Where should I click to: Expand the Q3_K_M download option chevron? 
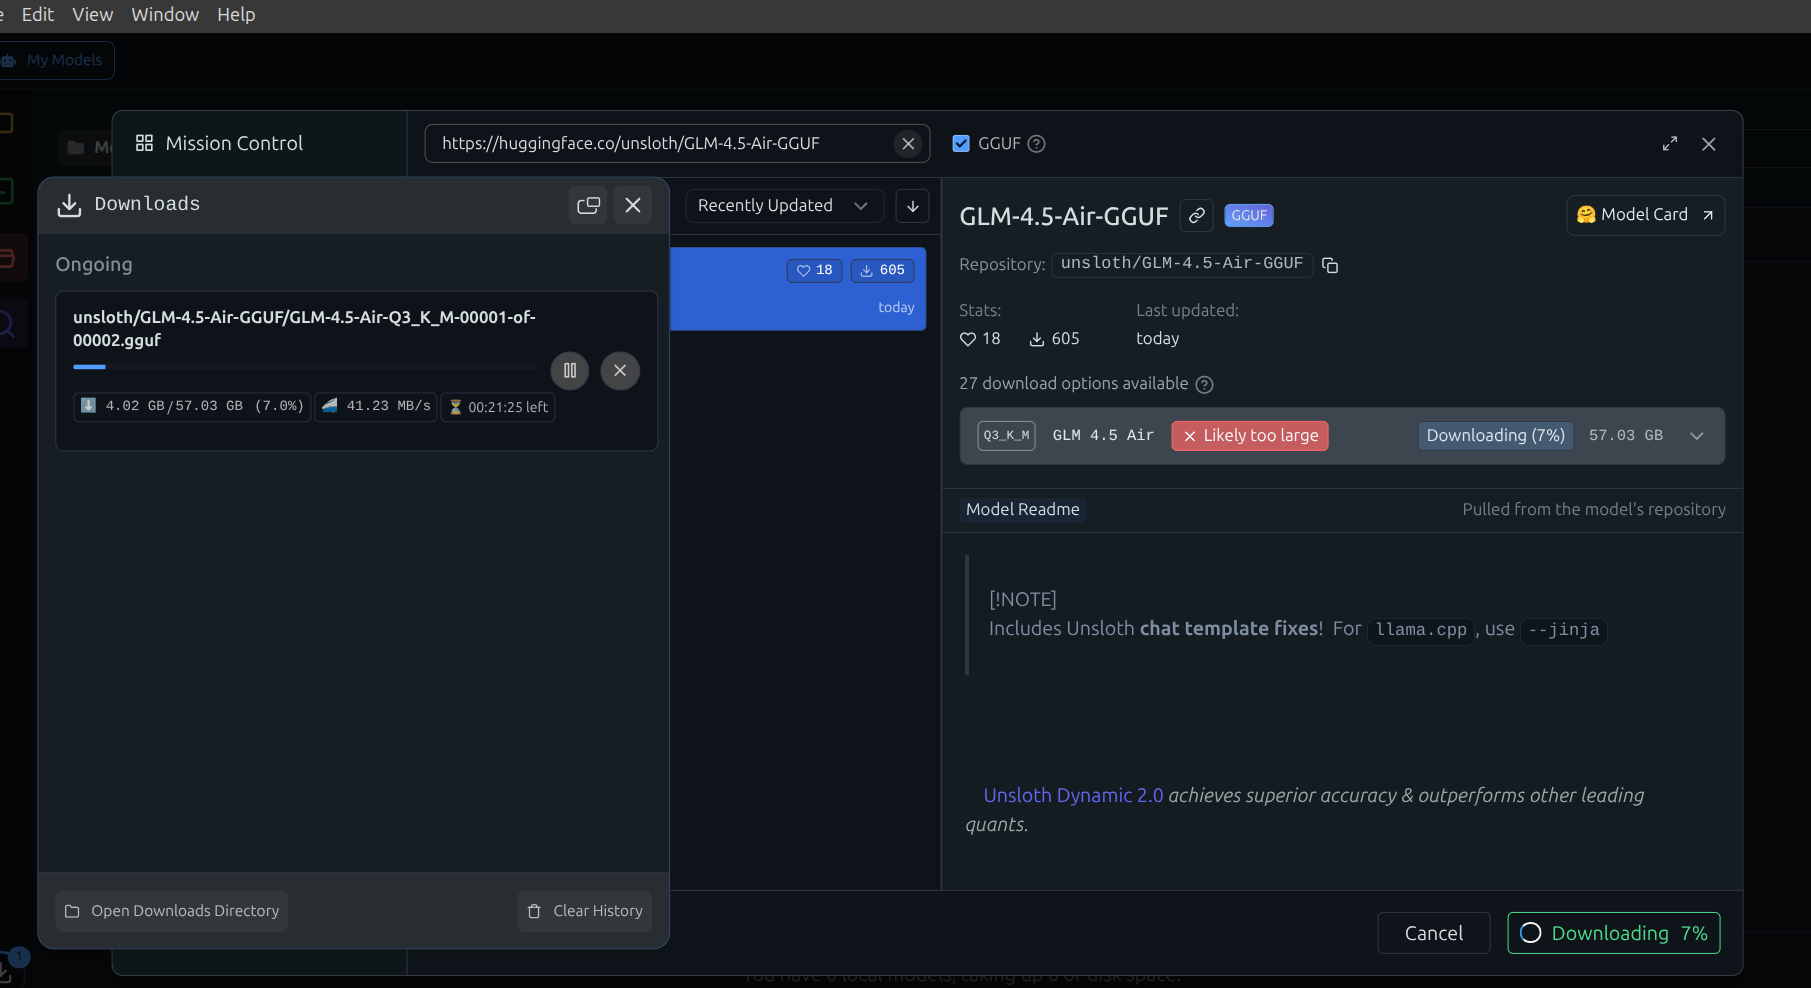tap(1697, 436)
